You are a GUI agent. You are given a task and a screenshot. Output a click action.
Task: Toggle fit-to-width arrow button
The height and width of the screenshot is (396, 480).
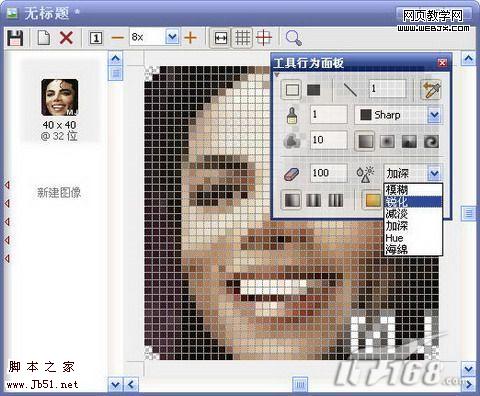pyautogui.click(x=221, y=38)
